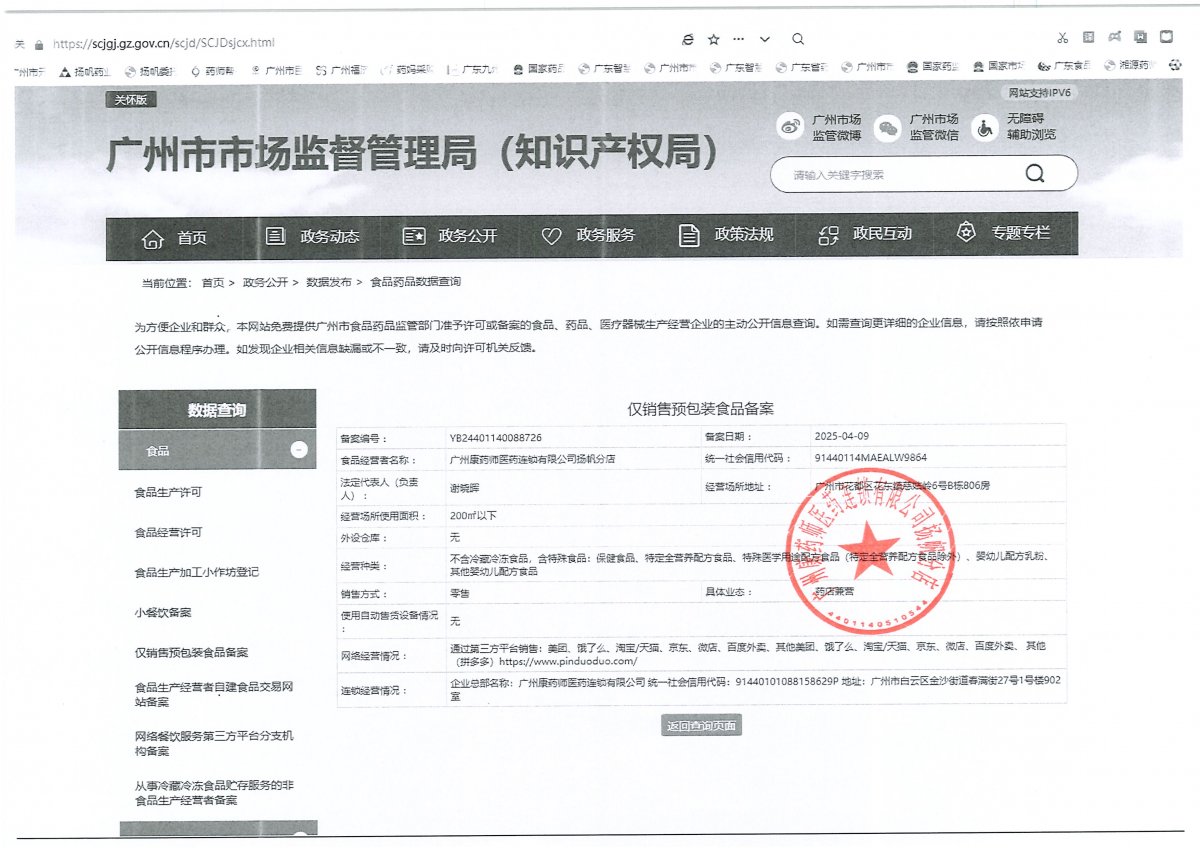The width and height of the screenshot is (1200, 848).
Task: Click the 无障碍辅助浏览 link
Action: [x=1031, y=127]
